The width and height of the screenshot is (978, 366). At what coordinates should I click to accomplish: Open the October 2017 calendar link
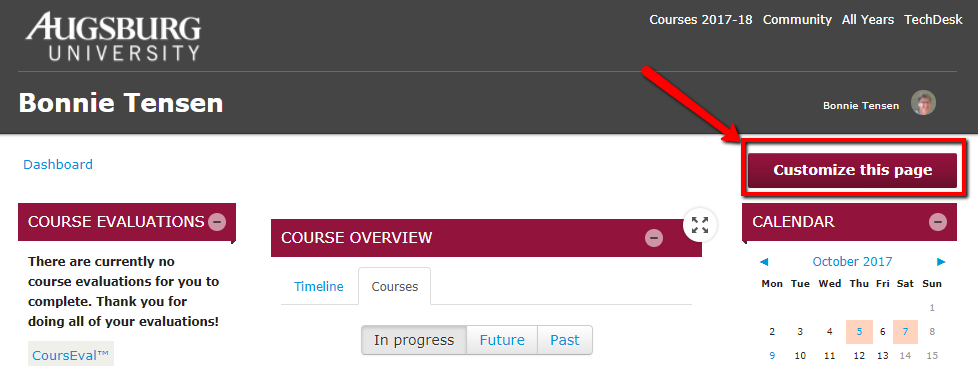[852, 262]
